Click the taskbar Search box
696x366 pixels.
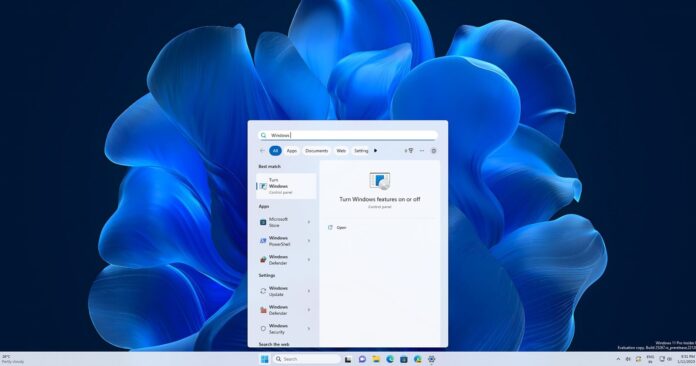(x=307, y=359)
